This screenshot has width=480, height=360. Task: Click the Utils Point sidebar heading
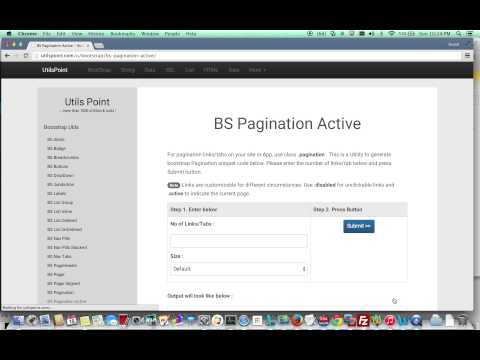[x=87, y=102]
